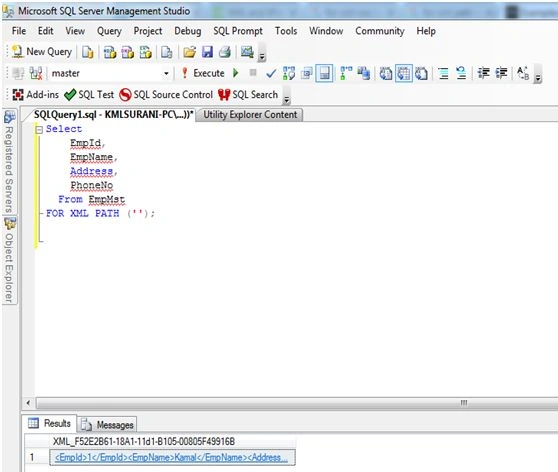Click Uncomment Selected Lines icon
558x472 pixels.
coord(461,74)
